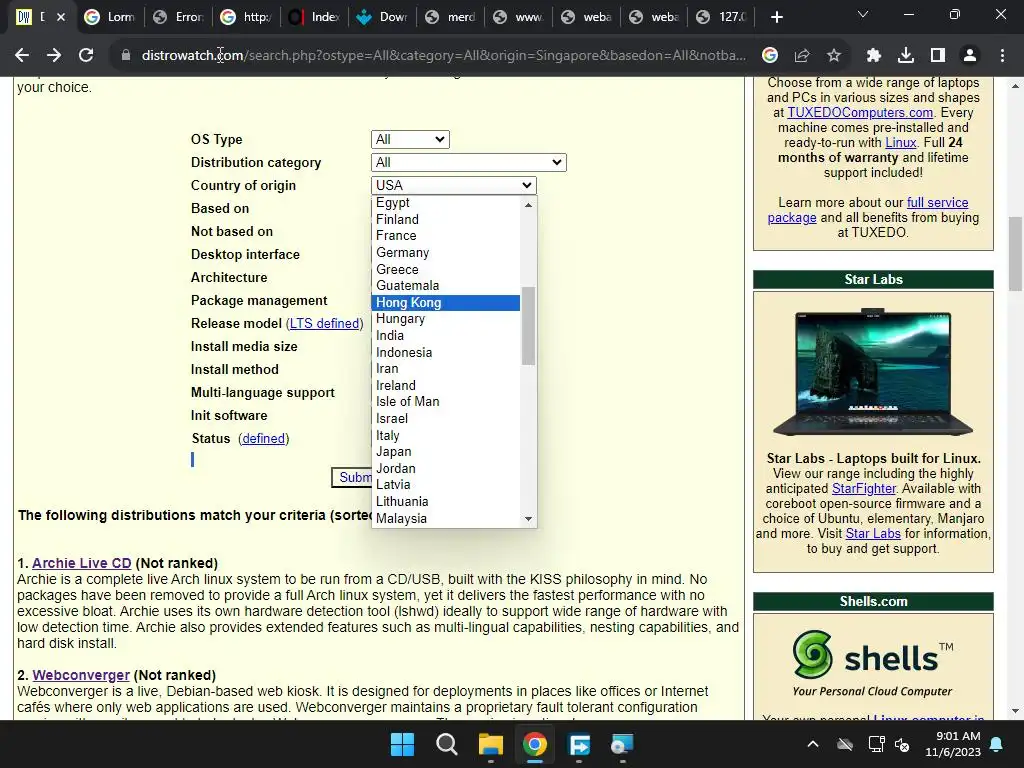The width and height of the screenshot is (1024, 768).
Task: Select Germany in country list
Action: tap(446, 253)
